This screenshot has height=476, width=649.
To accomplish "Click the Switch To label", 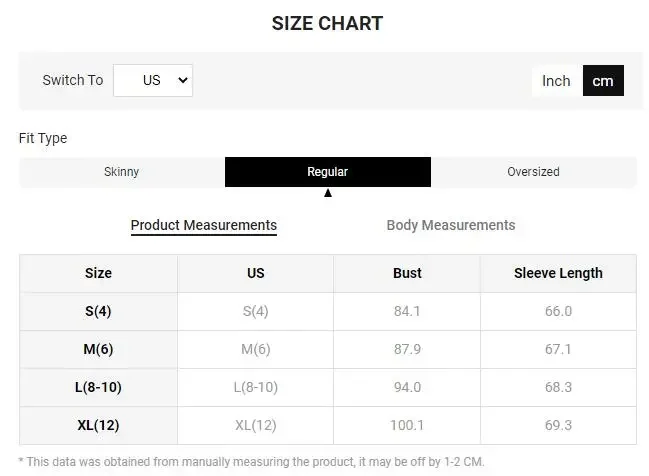I will (73, 80).
